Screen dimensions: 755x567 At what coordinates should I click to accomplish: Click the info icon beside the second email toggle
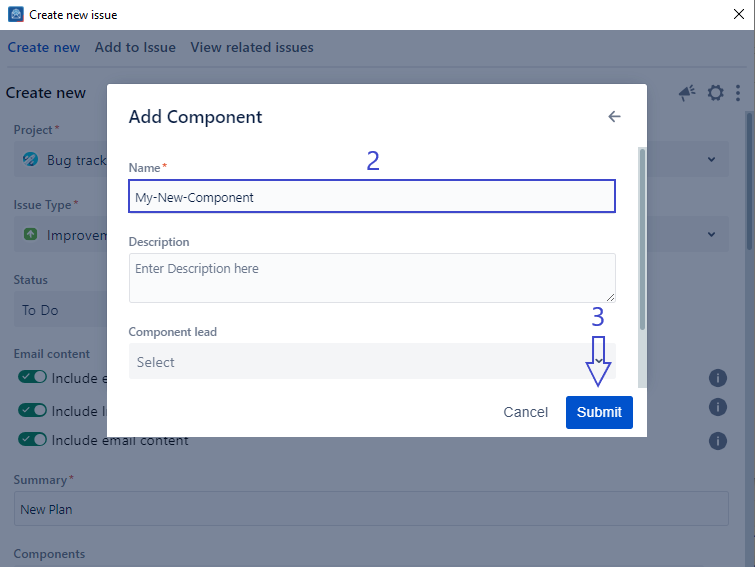[717, 407]
